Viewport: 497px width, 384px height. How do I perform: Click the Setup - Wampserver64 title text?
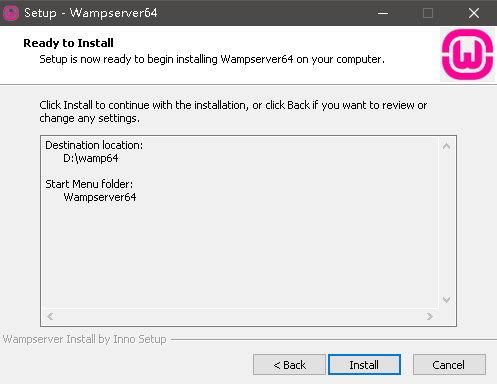coord(90,13)
